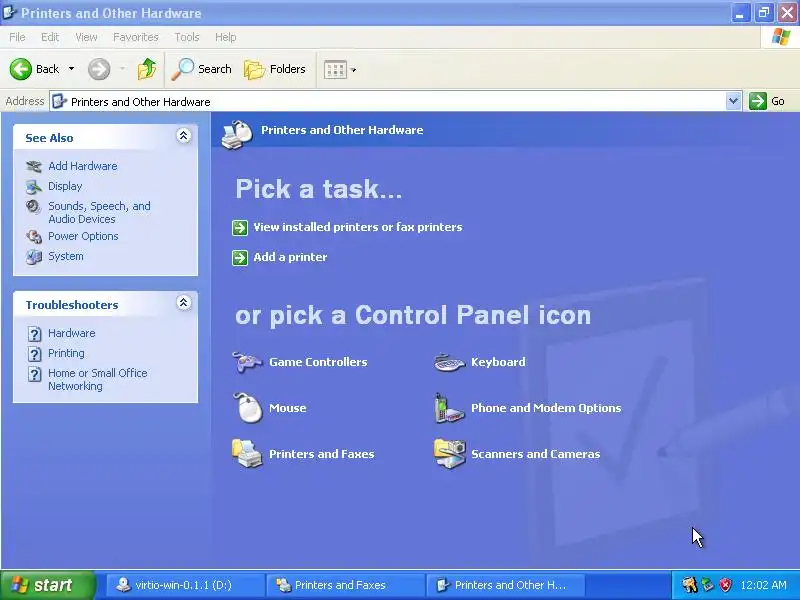This screenshot has width=800, height=600.
Task: Open the System link
Action: (65, 256)
